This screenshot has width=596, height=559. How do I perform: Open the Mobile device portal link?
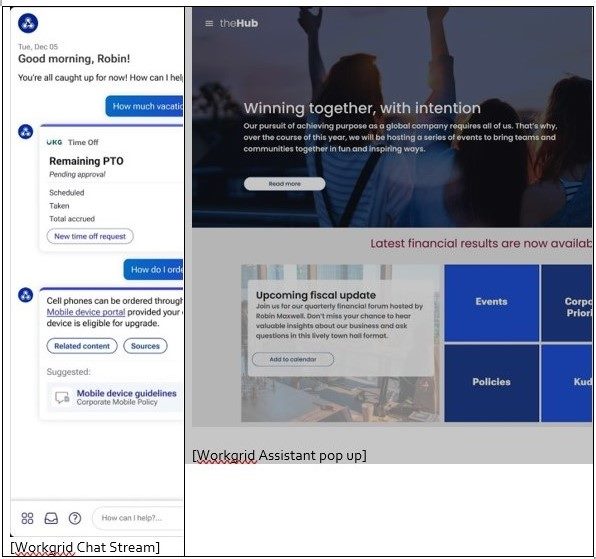[86, 312]
